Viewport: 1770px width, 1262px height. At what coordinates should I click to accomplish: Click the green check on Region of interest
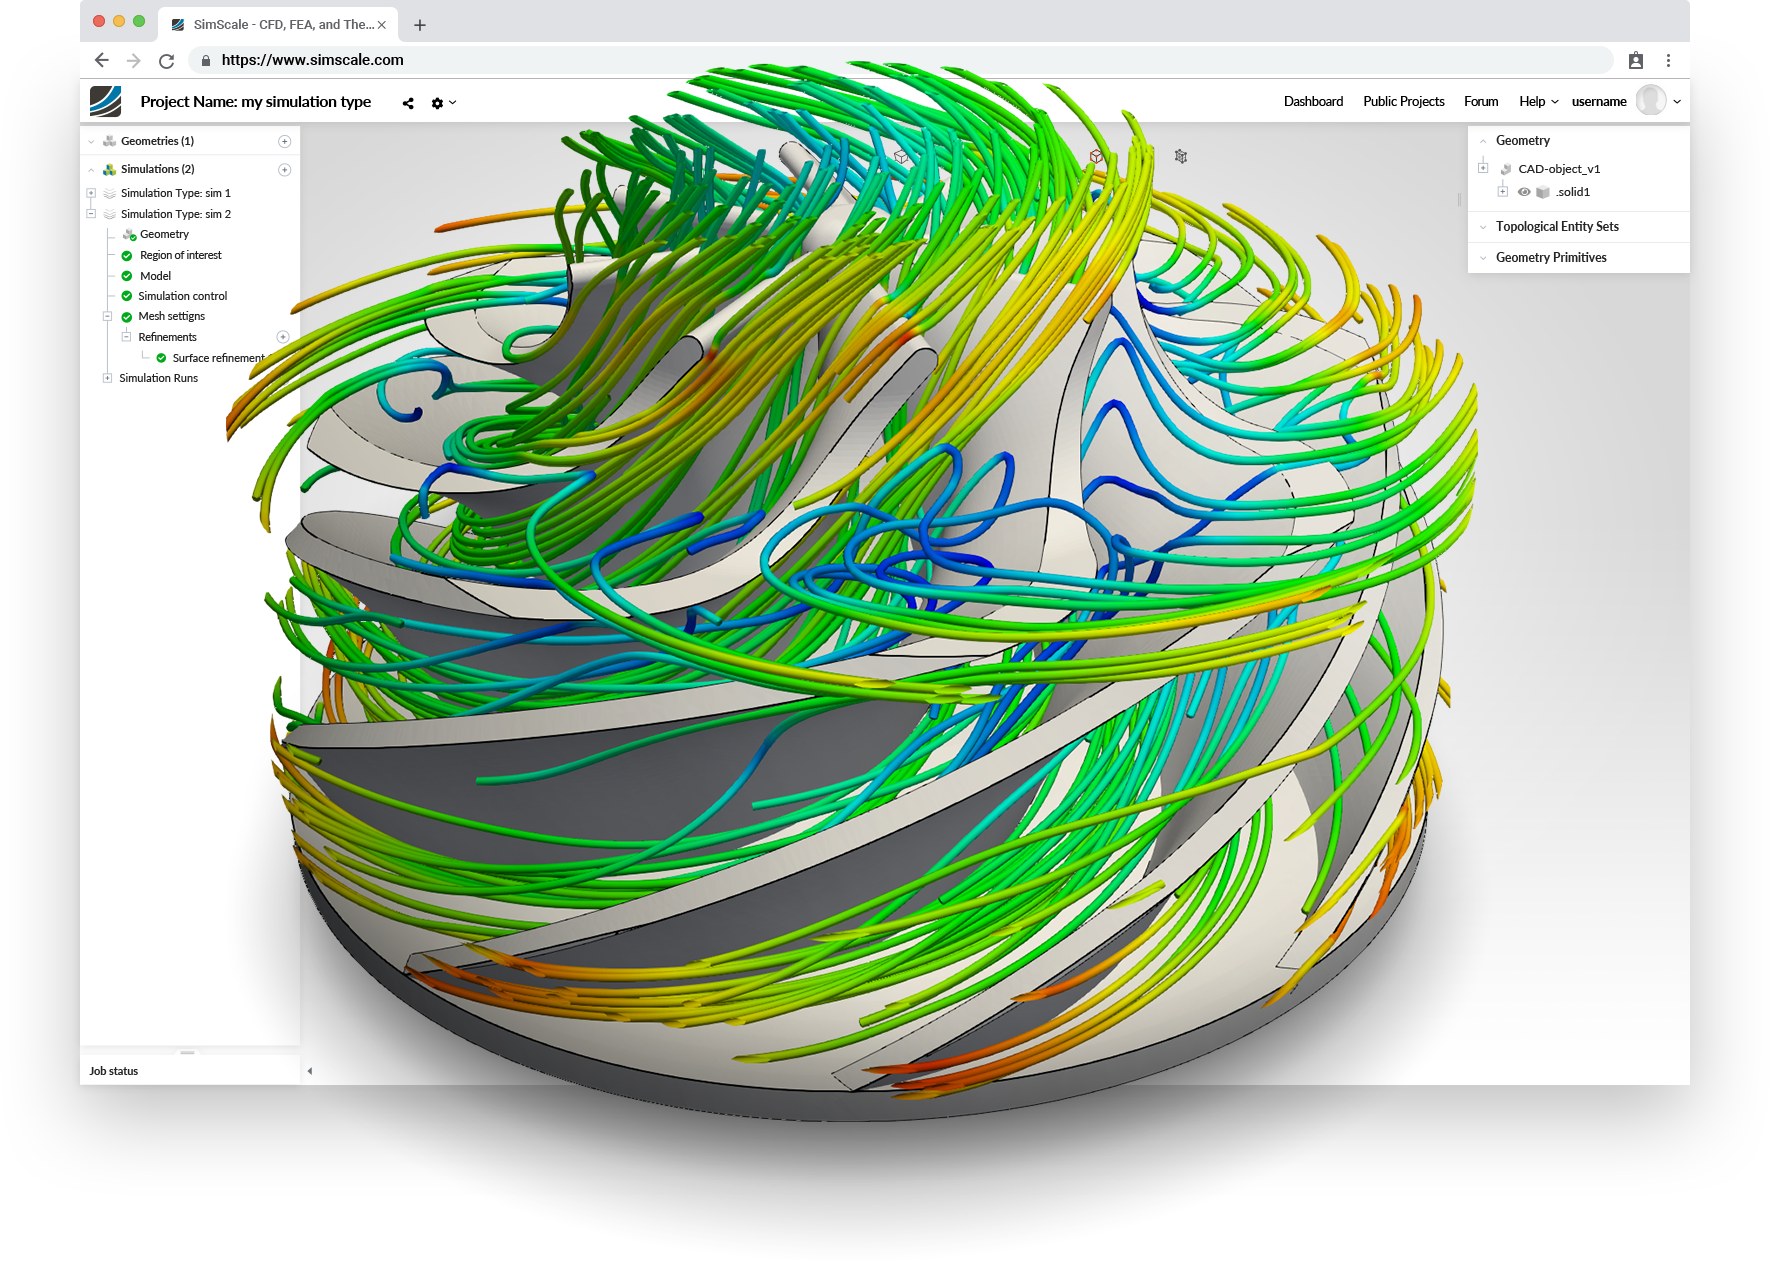coord(127,255)
